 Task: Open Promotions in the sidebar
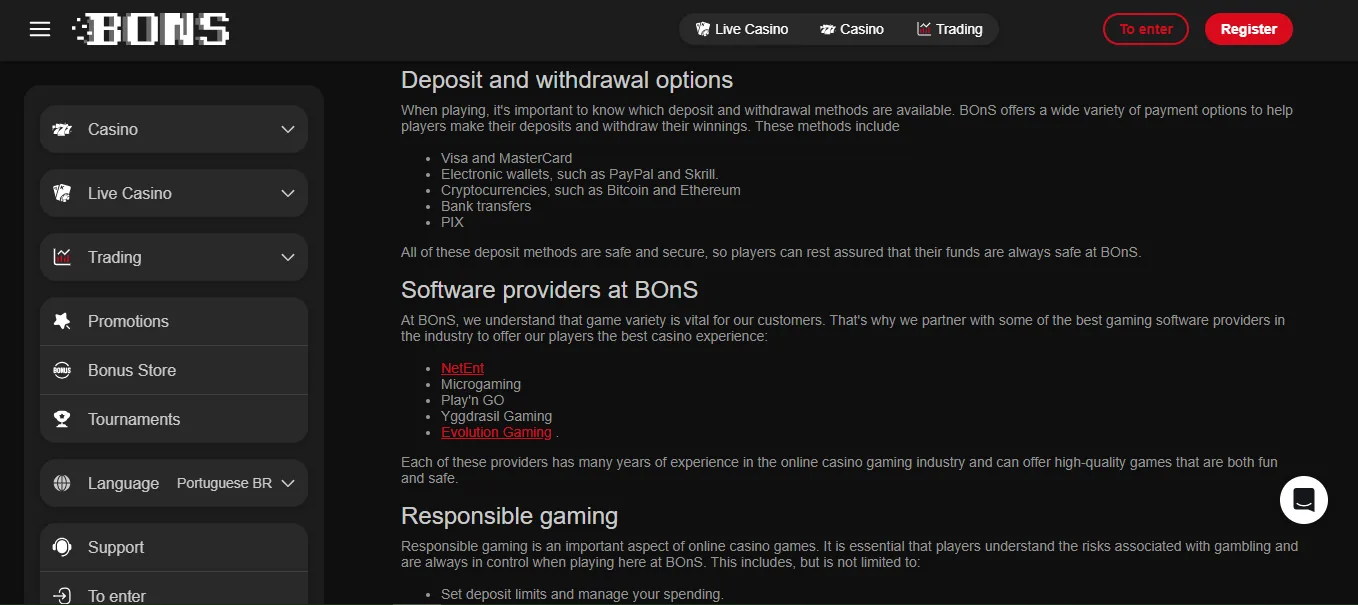[x=174, y=321]
